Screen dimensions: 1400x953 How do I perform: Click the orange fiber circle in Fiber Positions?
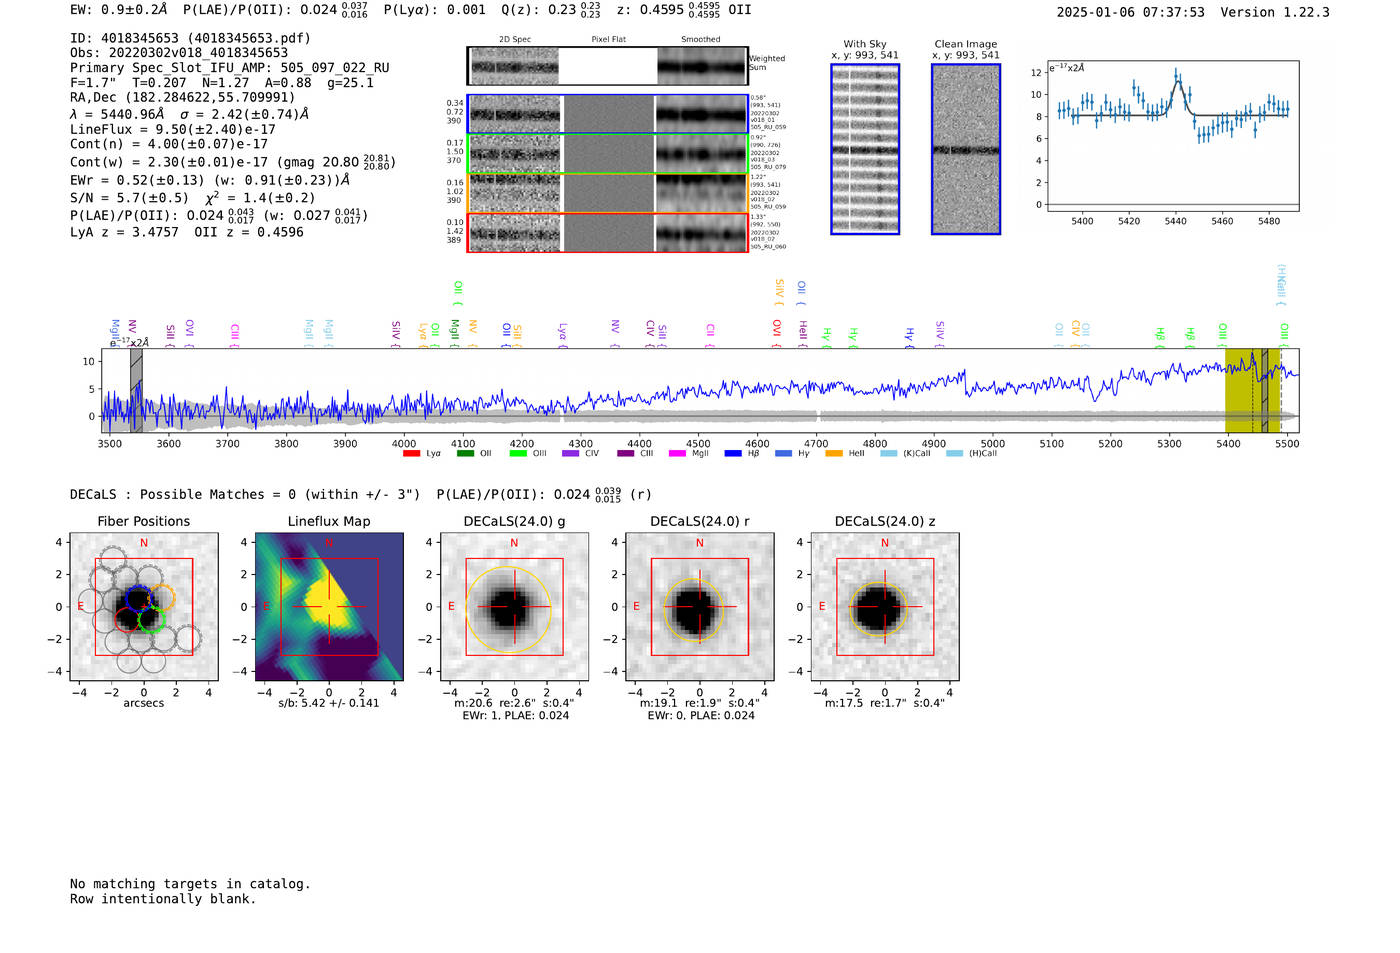163,597
